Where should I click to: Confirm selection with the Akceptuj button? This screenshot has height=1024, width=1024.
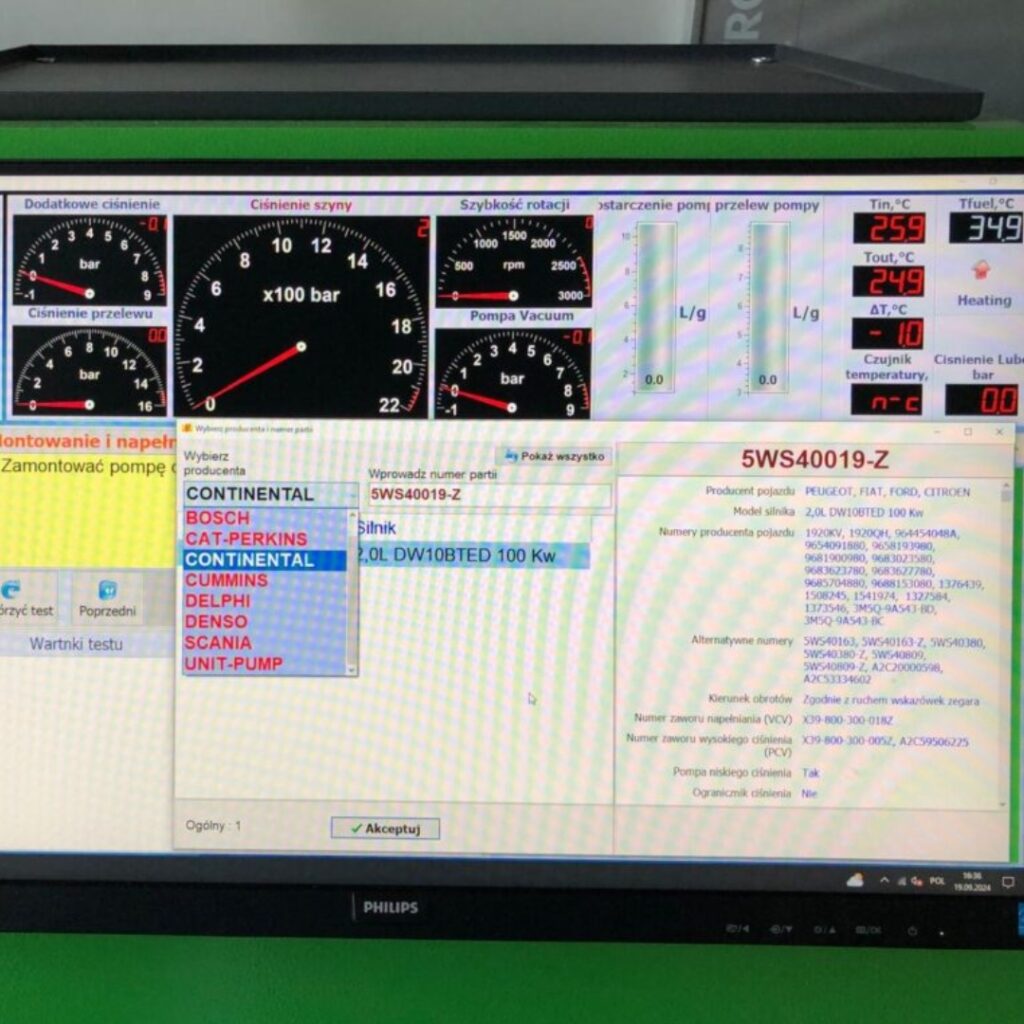coord(385,828)
